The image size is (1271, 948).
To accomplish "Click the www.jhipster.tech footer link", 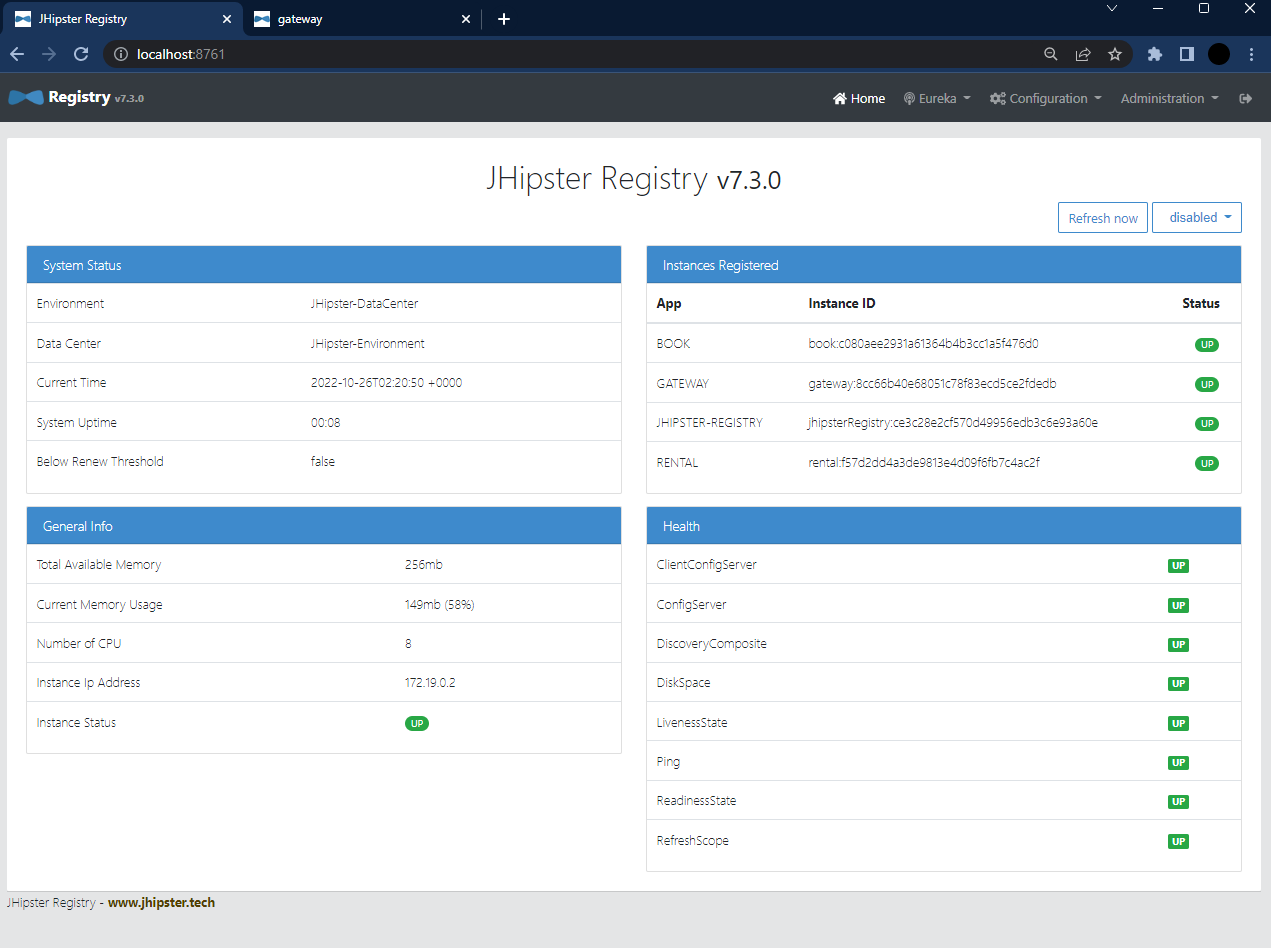I will click(161, 902).
